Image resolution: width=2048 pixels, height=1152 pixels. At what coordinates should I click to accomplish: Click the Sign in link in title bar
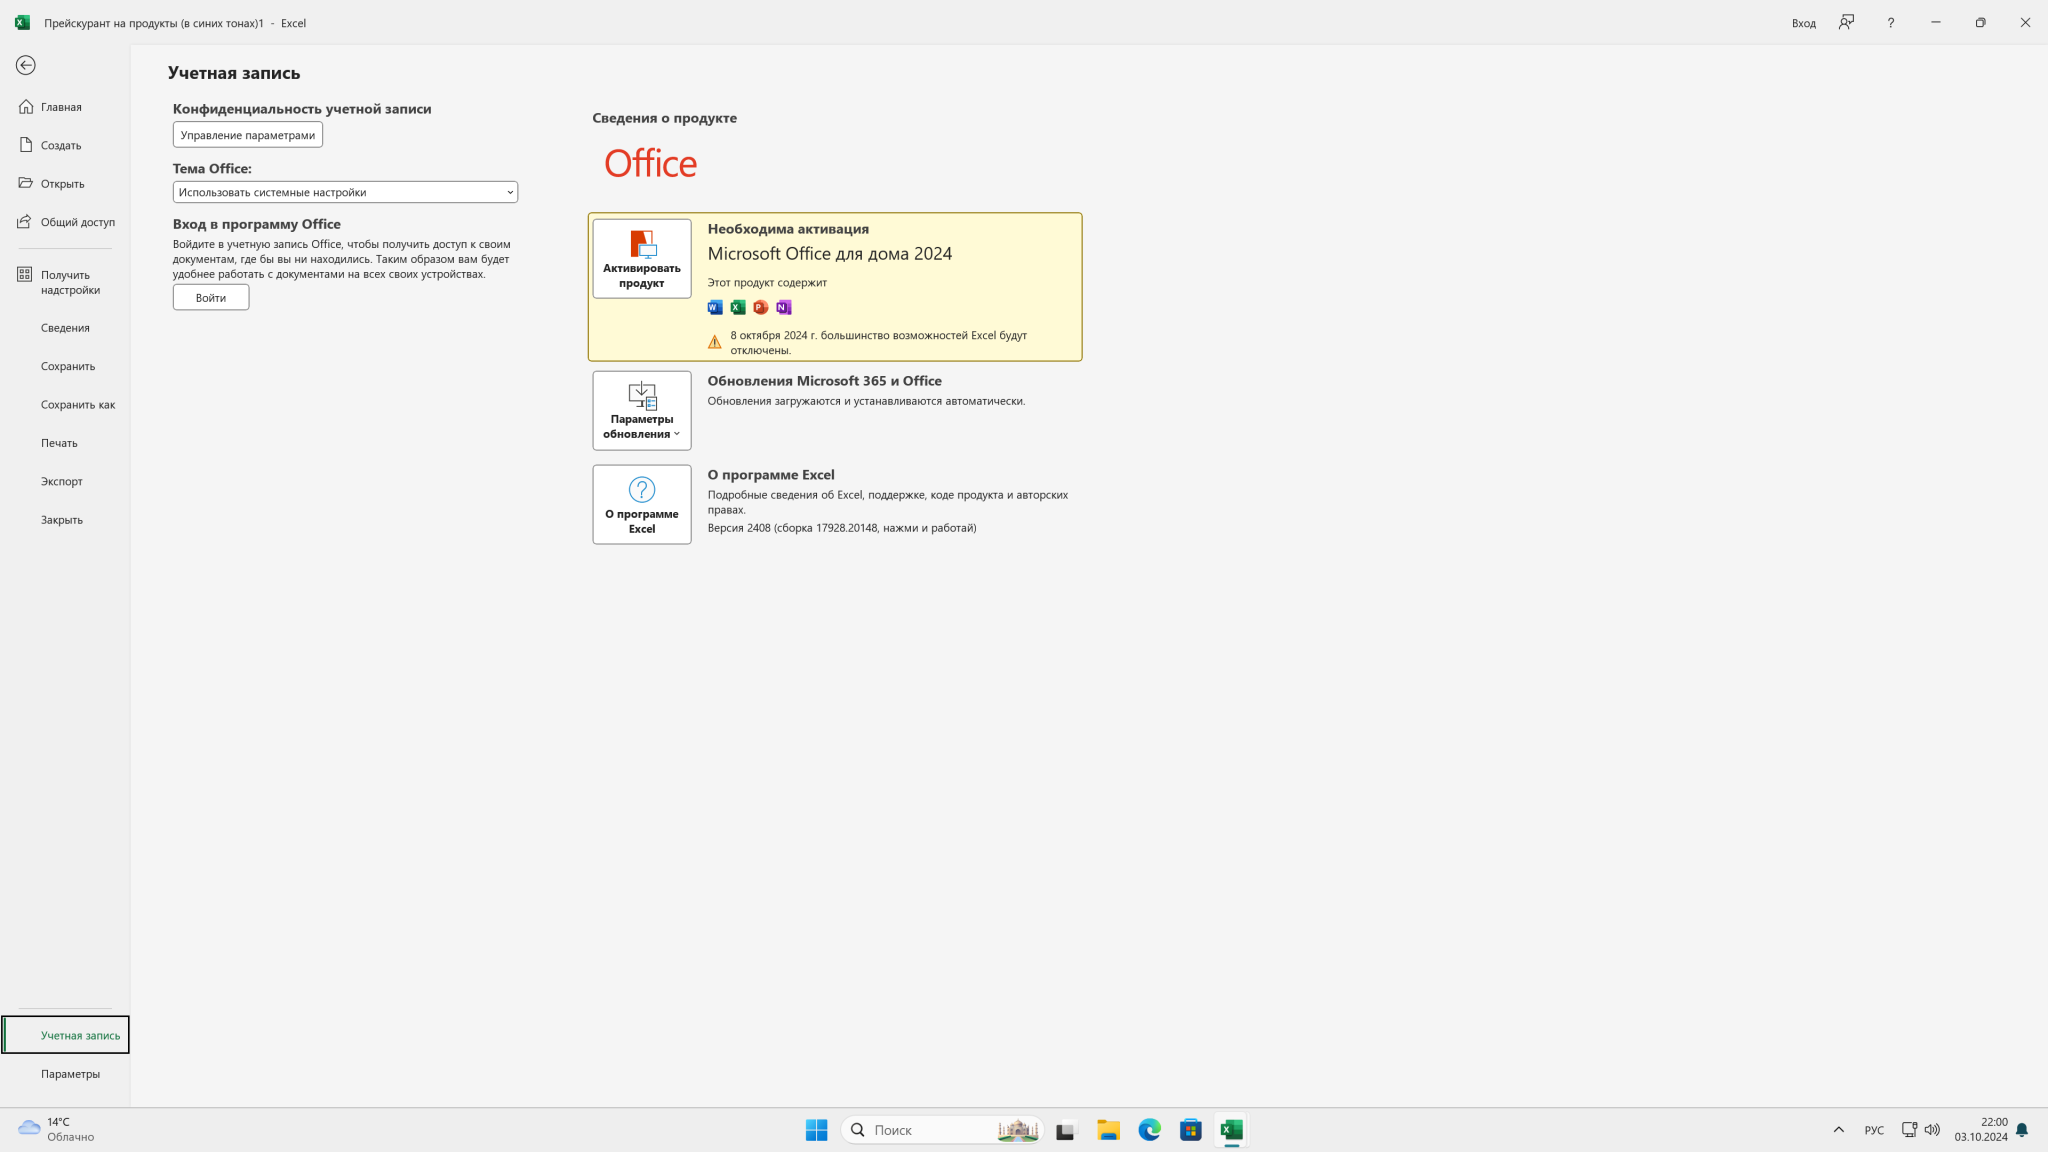pos(1803,23)
